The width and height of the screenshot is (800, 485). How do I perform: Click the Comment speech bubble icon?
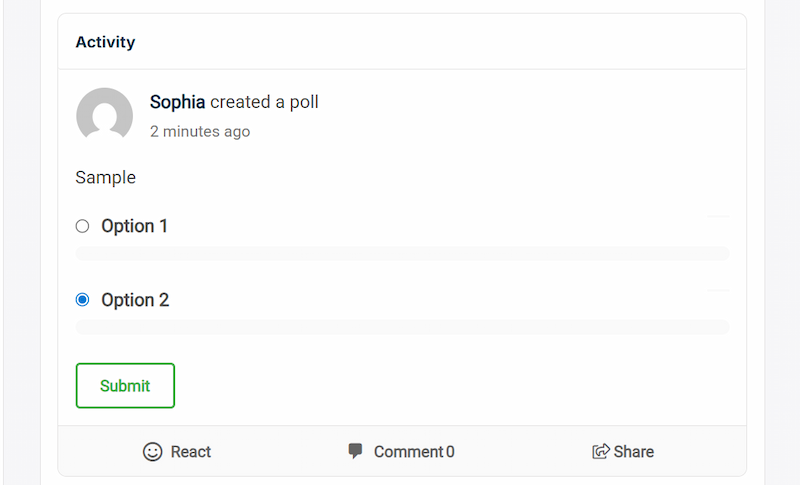pos(355,451)
